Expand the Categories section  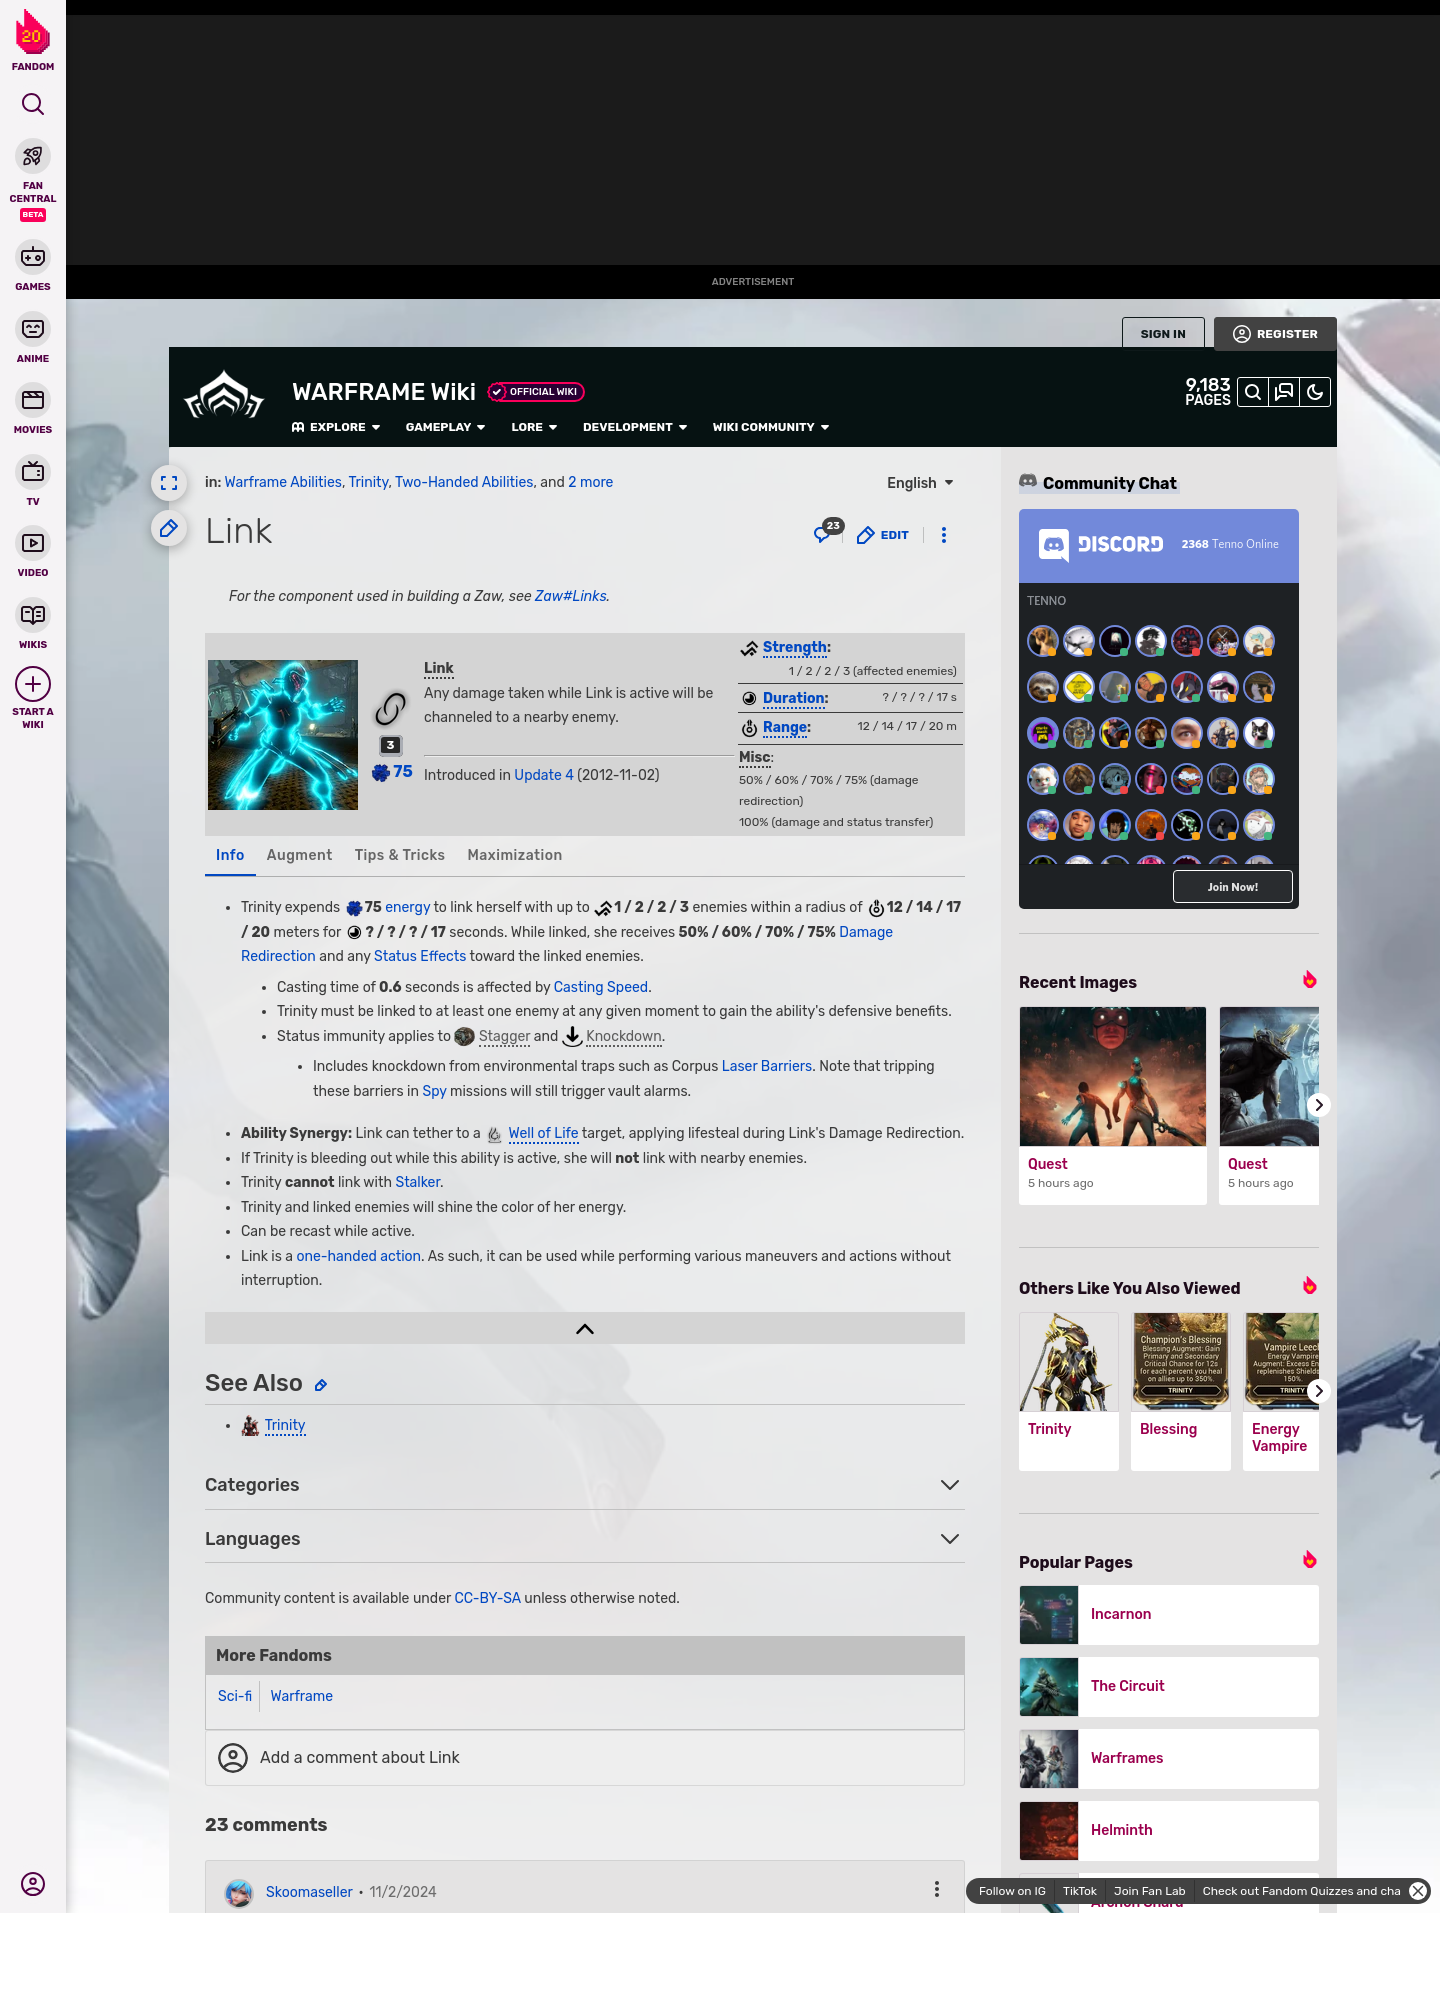tap(949, 1485)
